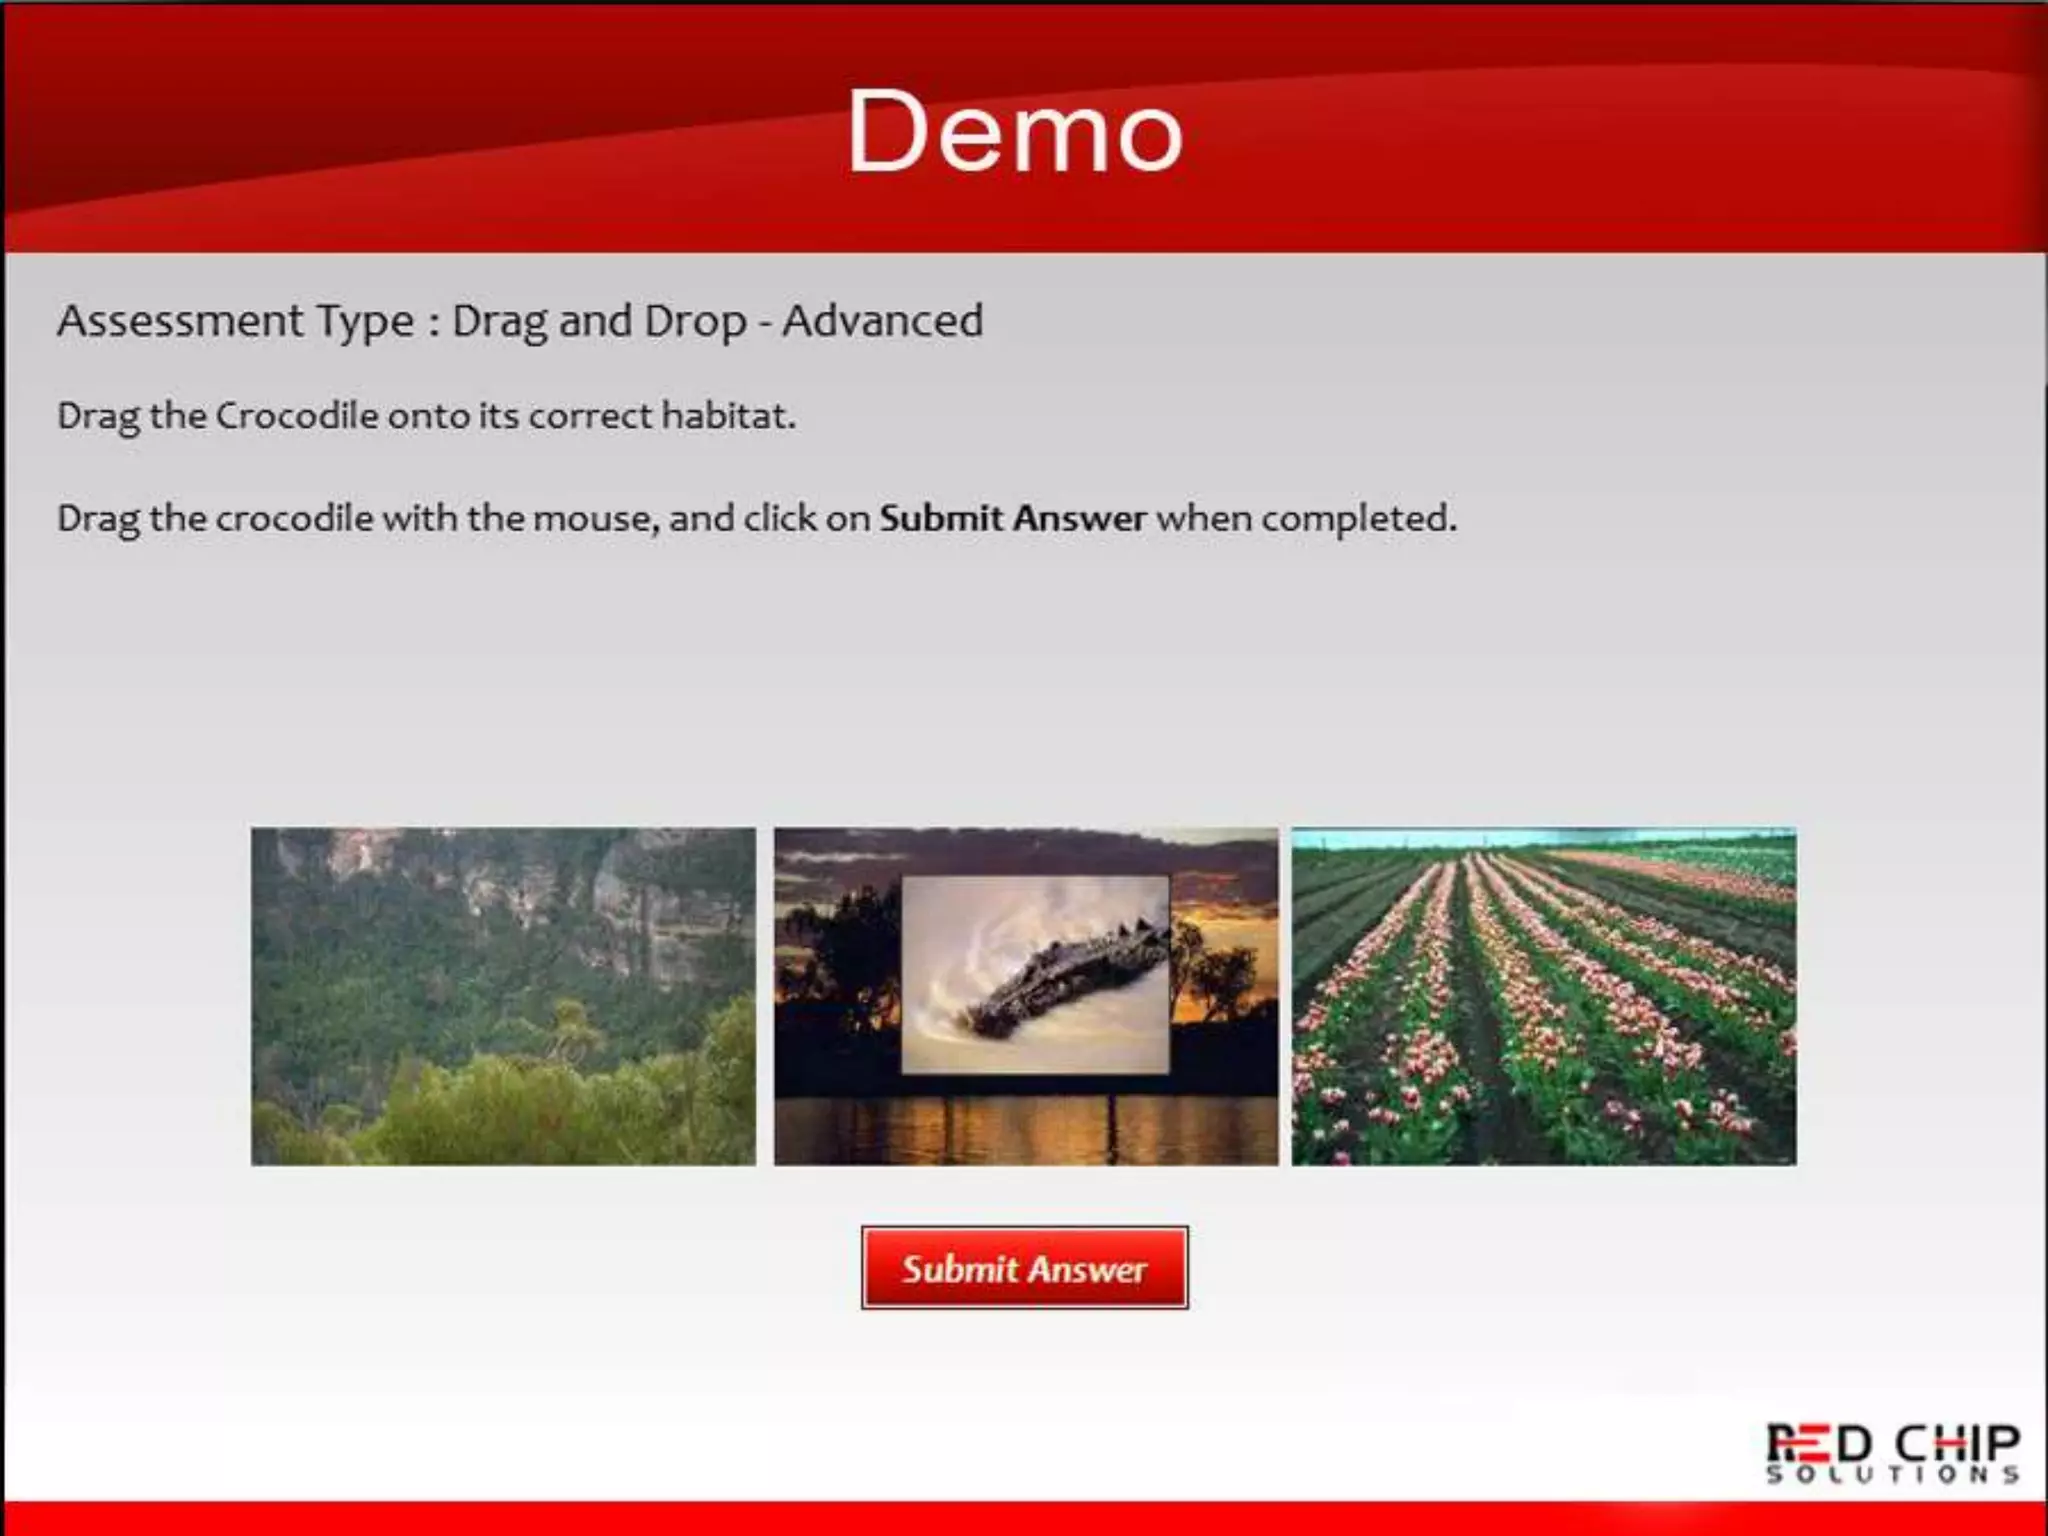
Task: Click the tulip flower field habitat image
Action: [x=1543, y=996]
